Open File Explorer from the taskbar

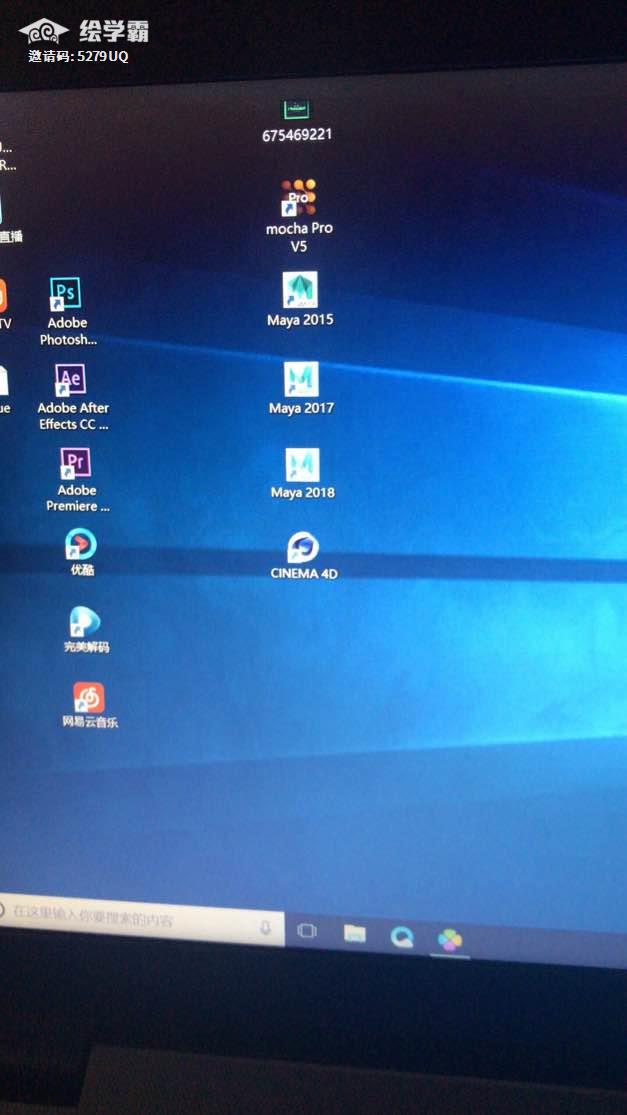coord(354,933)
